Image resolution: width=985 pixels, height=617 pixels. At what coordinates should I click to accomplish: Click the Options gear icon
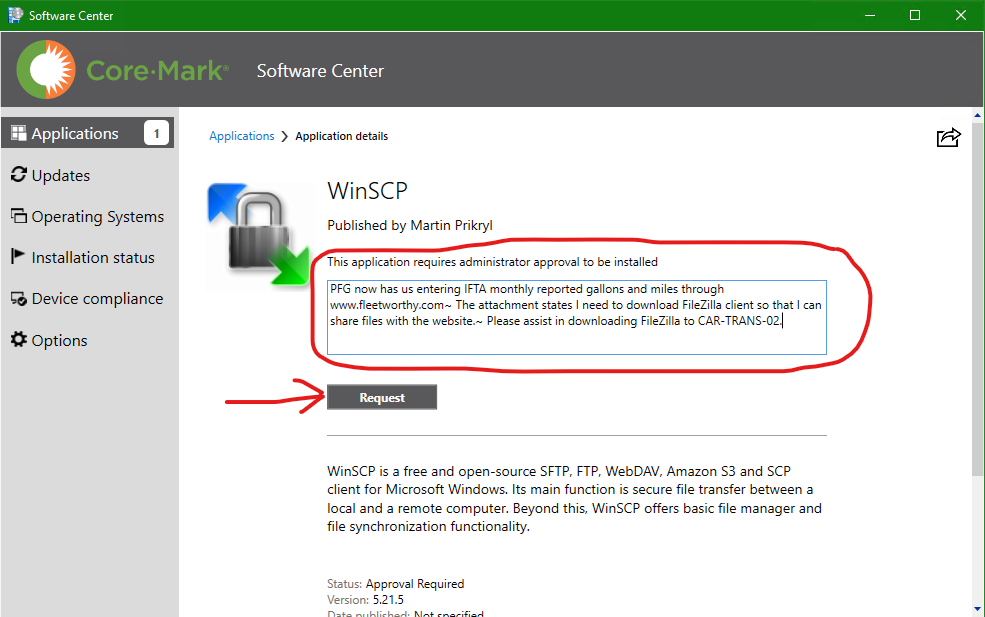click(x=19, y=339)
